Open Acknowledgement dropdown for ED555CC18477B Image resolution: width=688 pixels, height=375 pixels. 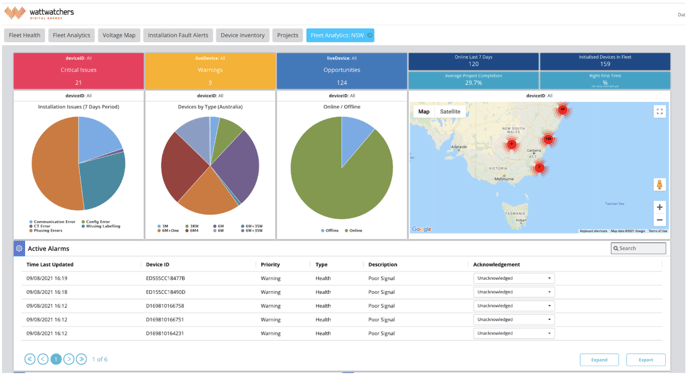[513, 278]
